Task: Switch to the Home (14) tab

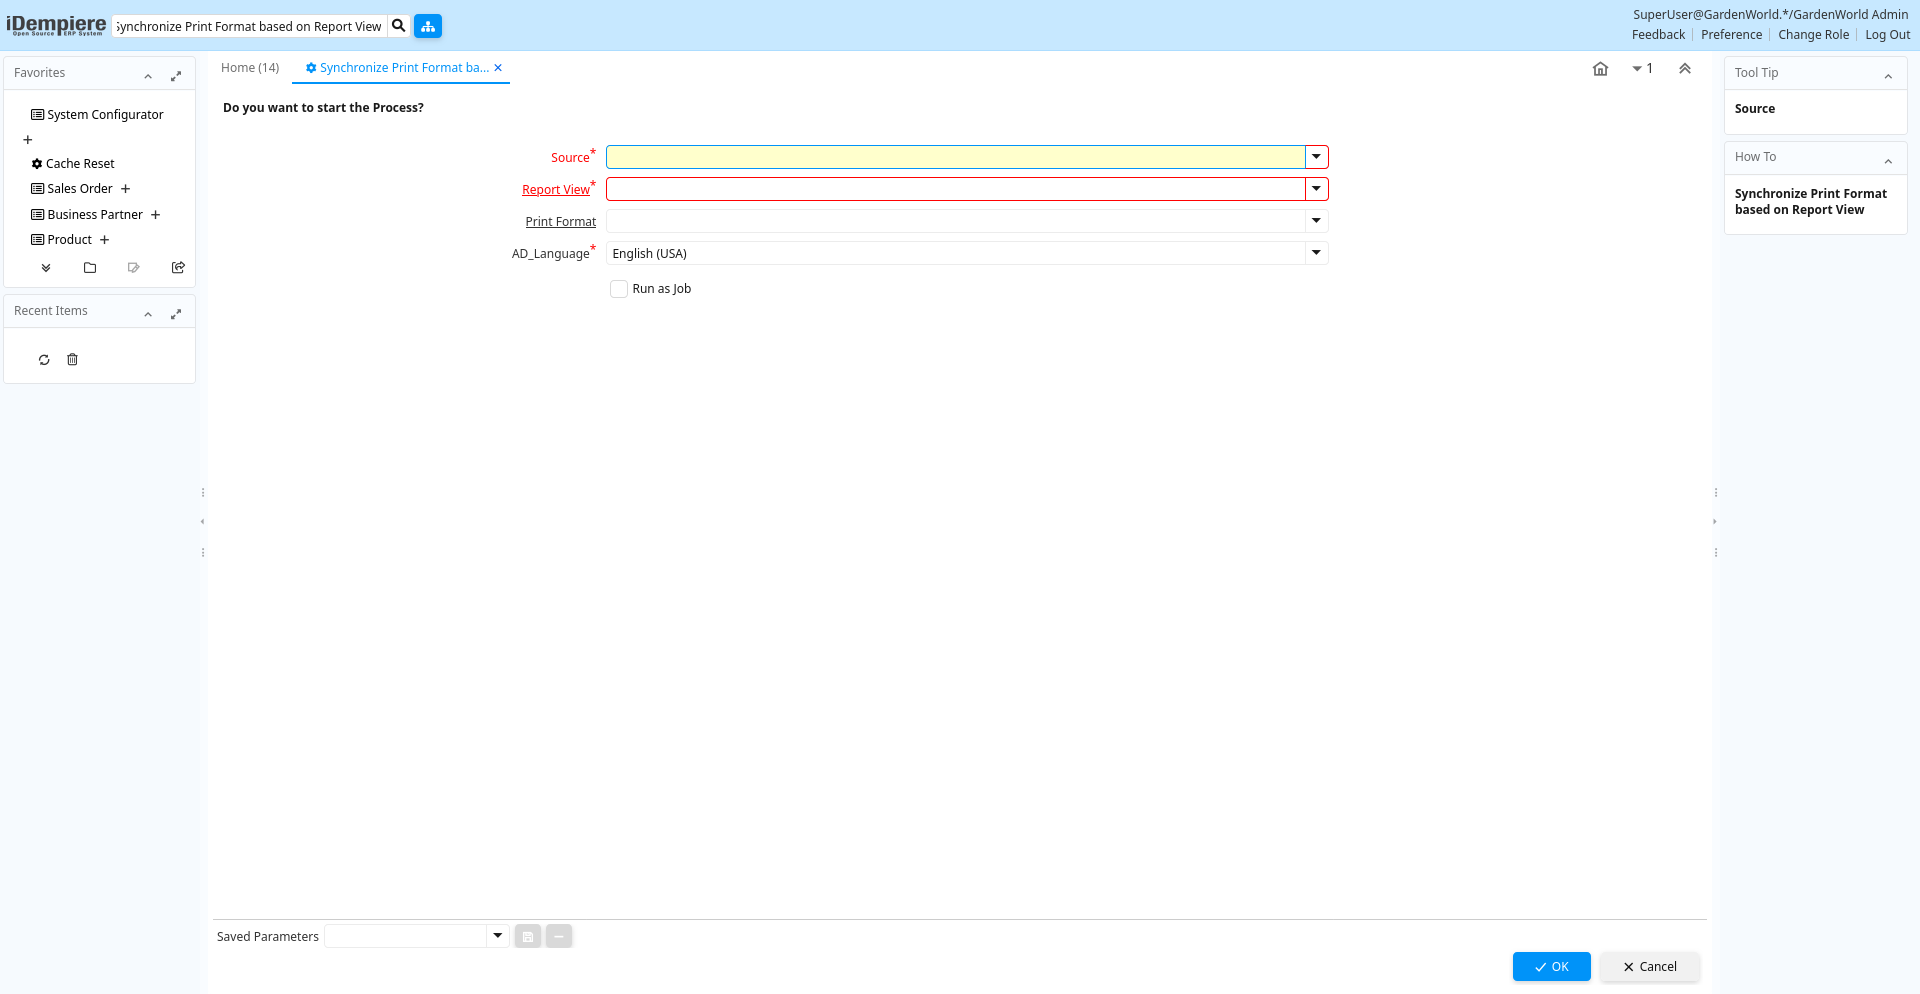Action: [250, 68]
